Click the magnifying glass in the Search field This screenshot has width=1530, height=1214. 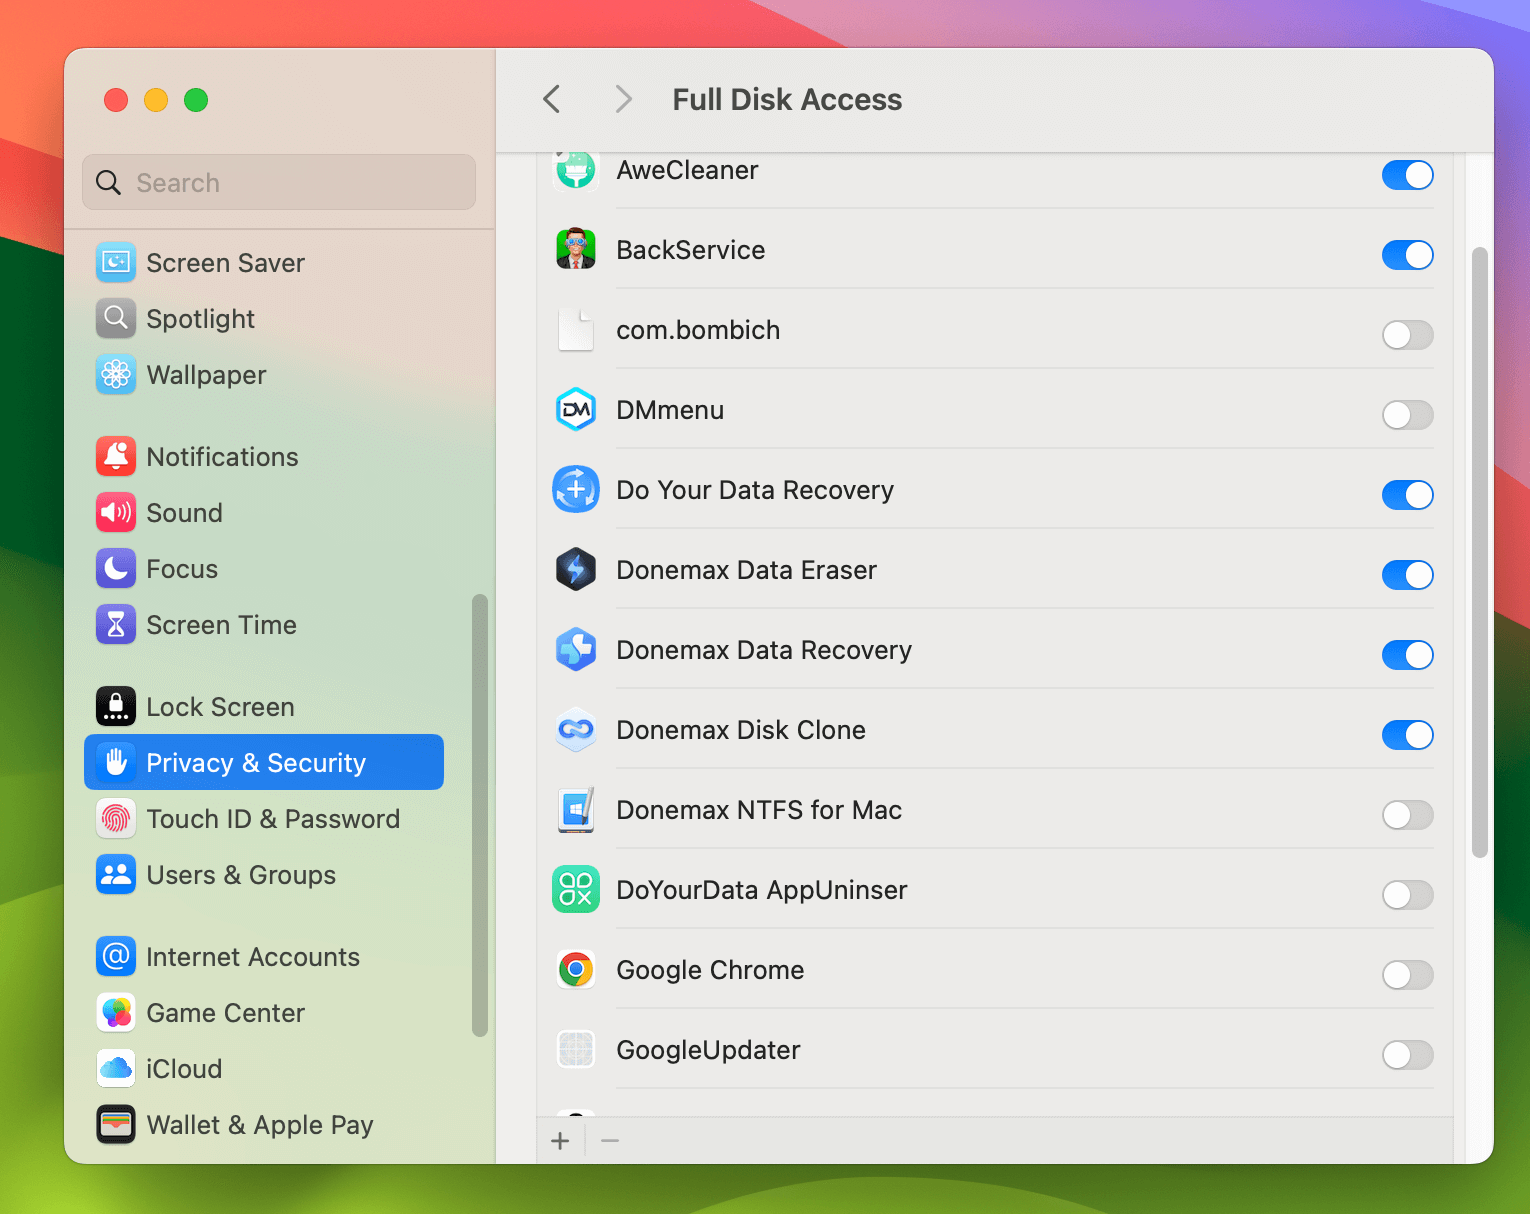[108, 182]
